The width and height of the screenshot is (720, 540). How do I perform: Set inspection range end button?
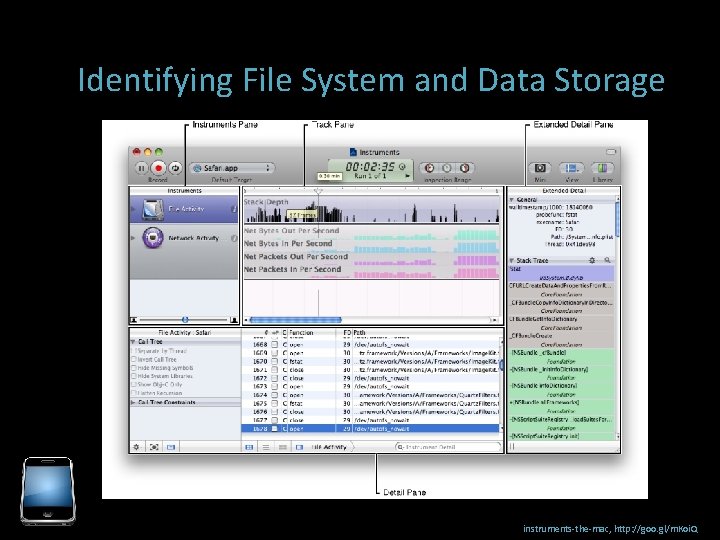[465, 168]
